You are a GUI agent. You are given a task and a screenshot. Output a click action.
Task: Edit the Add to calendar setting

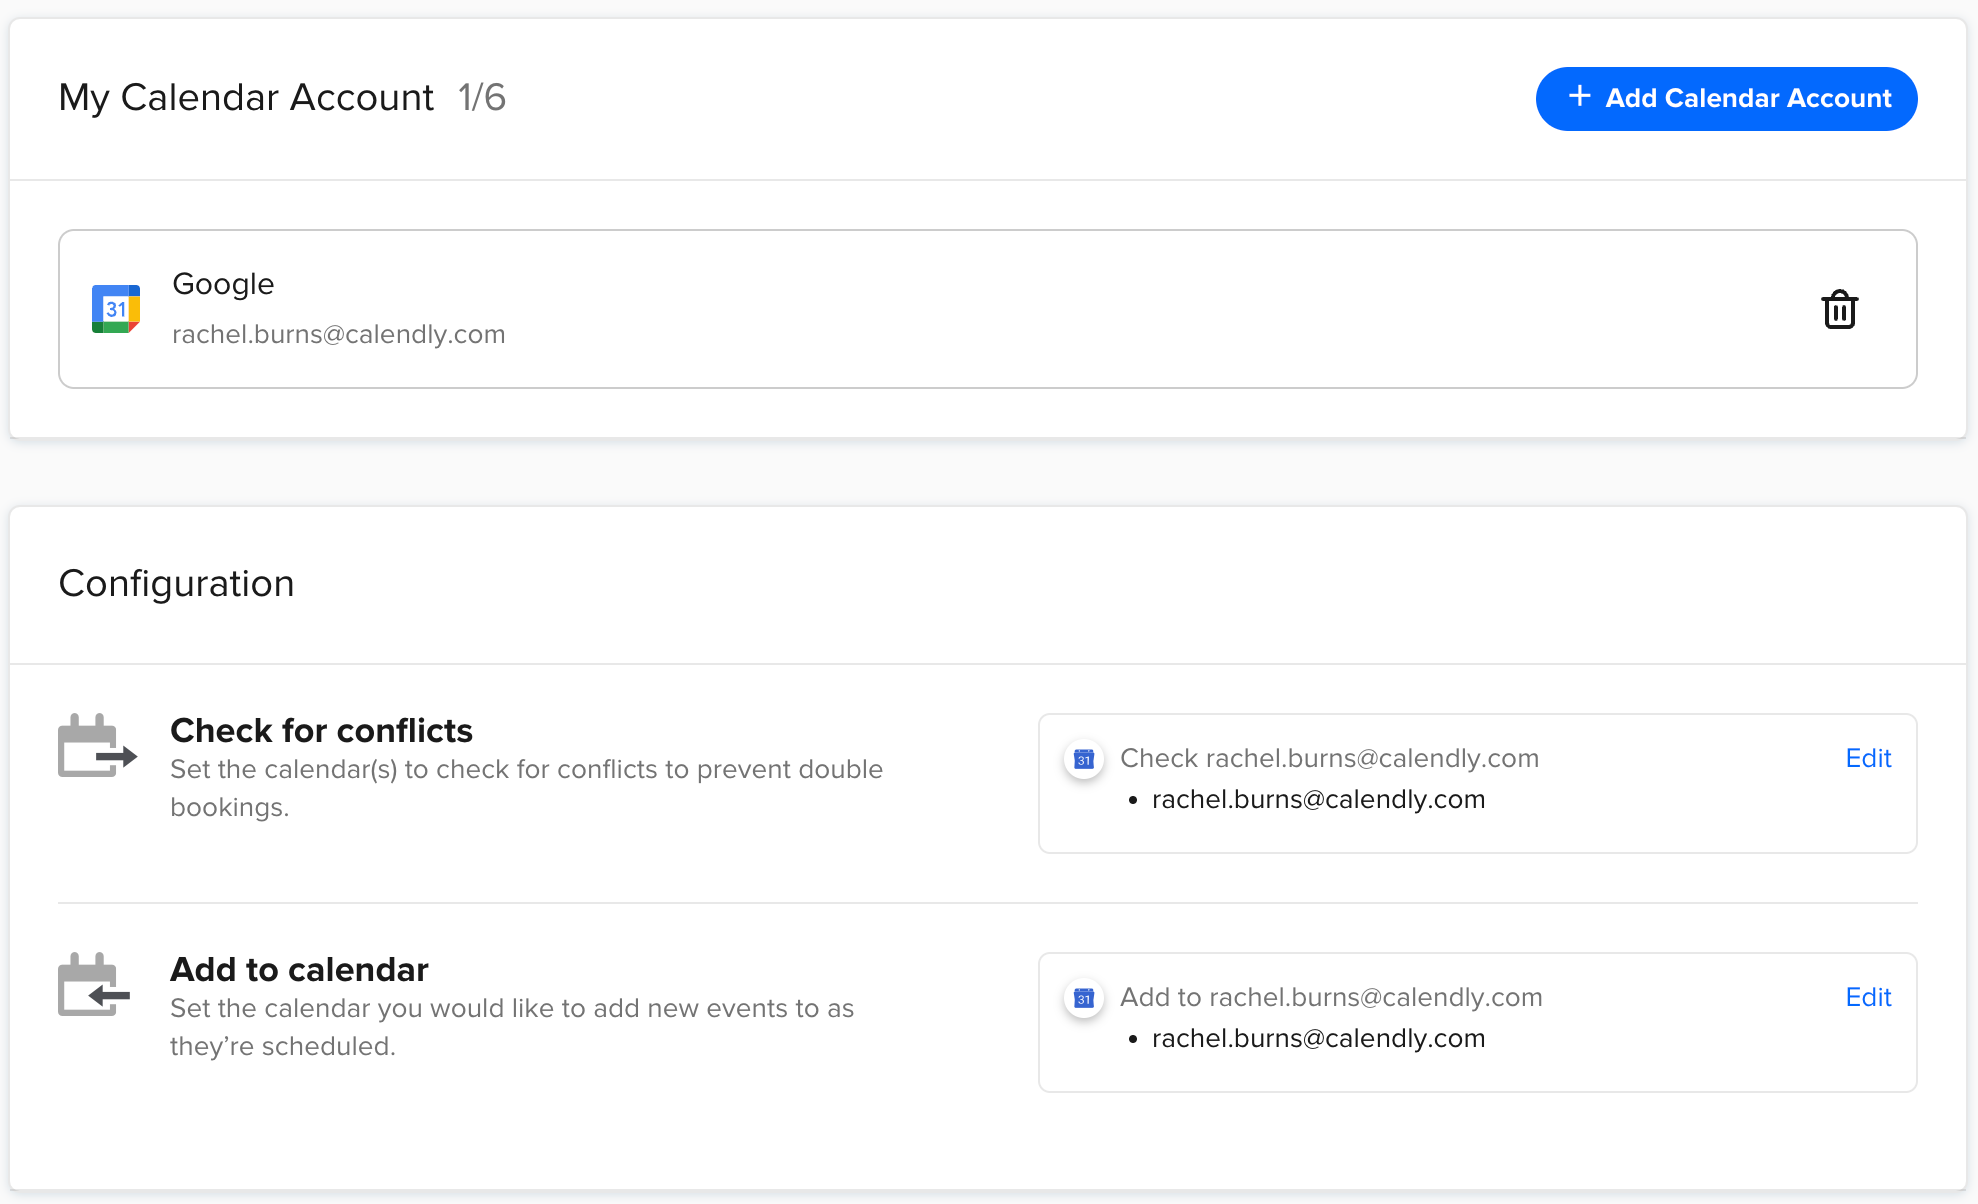tap(1868, 997)
